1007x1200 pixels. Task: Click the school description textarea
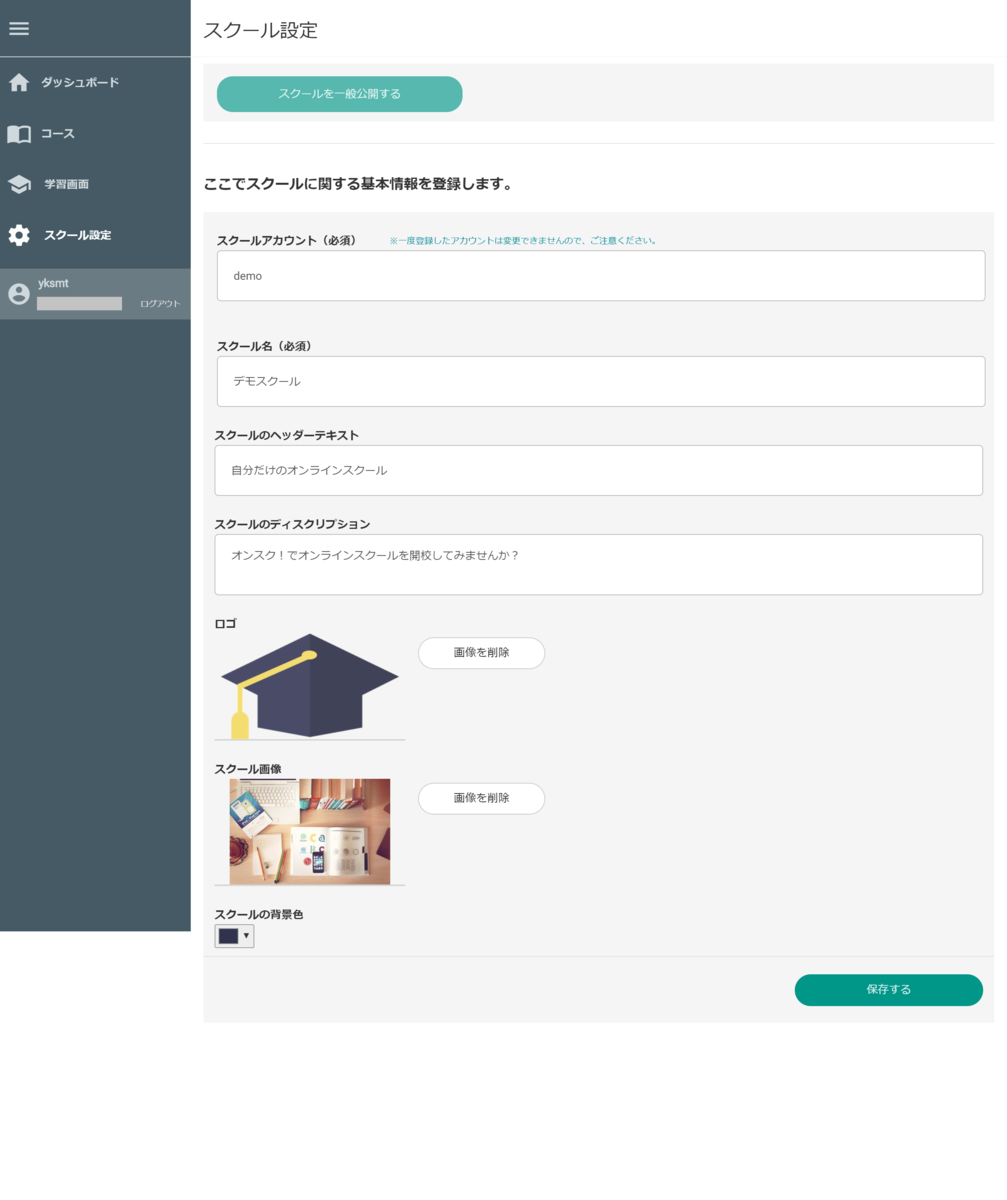point(599,564)
